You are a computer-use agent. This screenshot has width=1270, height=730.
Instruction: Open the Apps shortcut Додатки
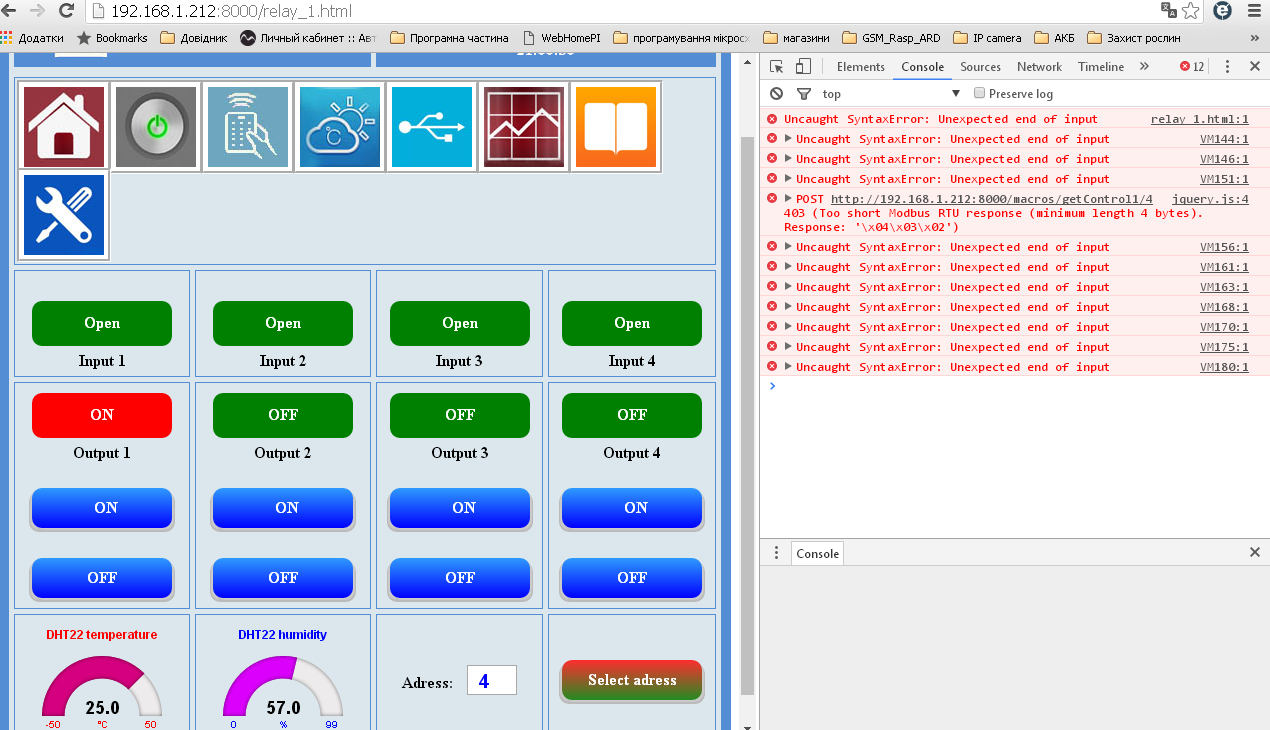tap(33, 38)
